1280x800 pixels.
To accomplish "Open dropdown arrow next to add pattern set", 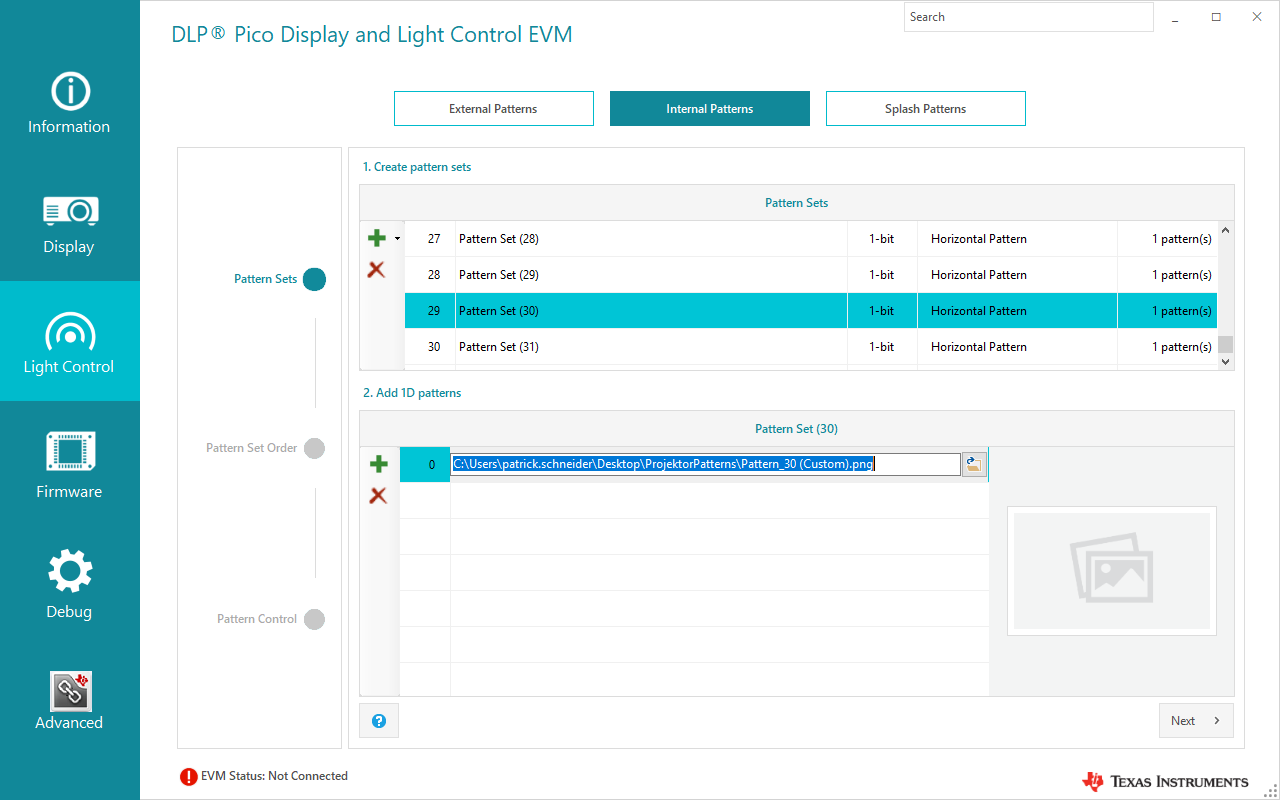I will [x=397, y=239].
